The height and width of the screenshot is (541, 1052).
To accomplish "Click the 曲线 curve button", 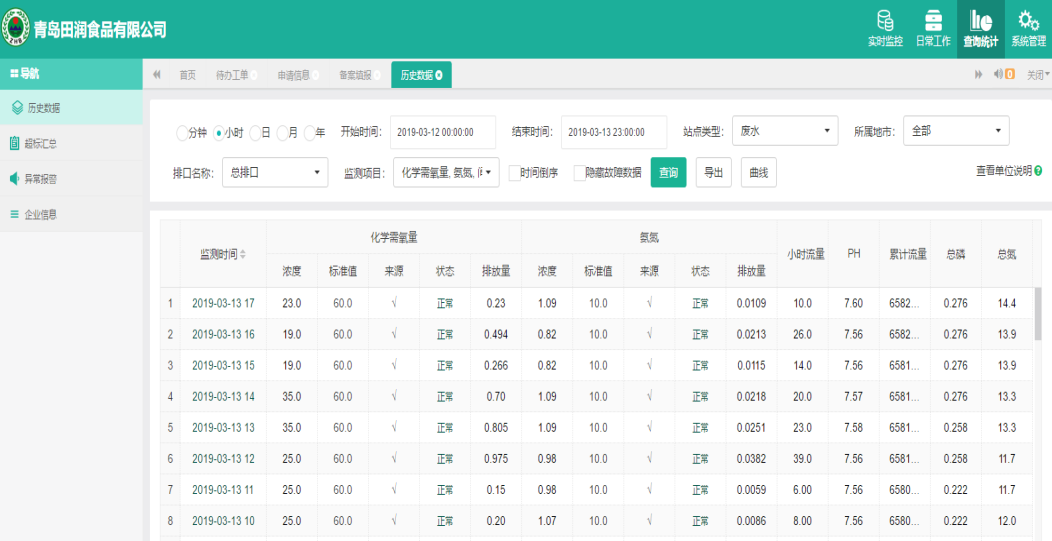I will point(759,173).
